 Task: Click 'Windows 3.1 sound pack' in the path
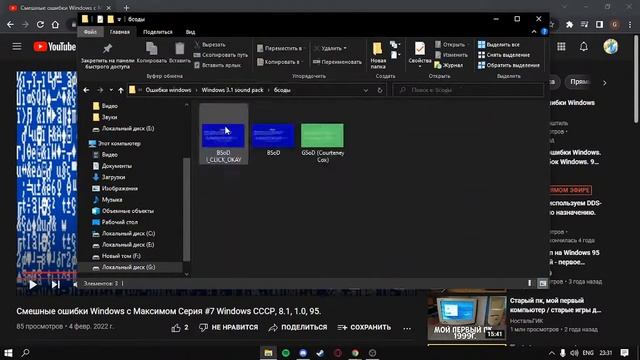point(232,90)
